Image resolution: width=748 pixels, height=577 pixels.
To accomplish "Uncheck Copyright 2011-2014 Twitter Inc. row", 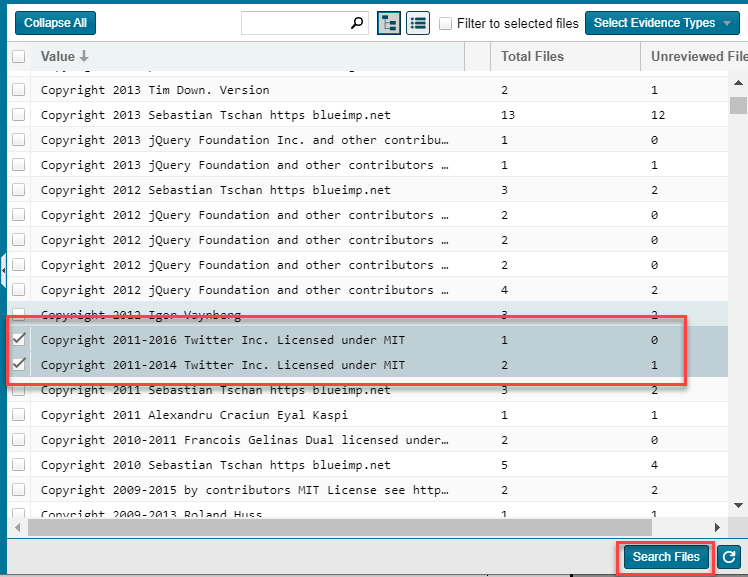I will pyautogui.click(x=18, y=365).
